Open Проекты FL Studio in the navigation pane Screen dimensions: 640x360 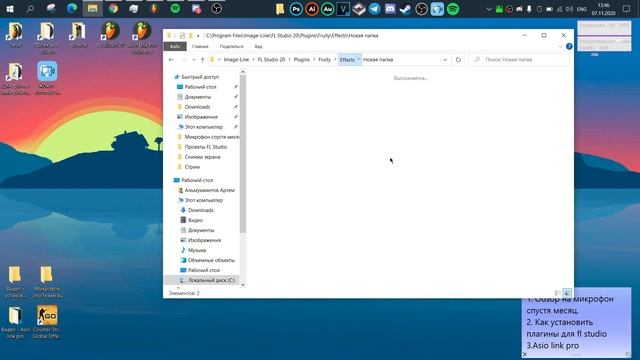click(205, 147)
